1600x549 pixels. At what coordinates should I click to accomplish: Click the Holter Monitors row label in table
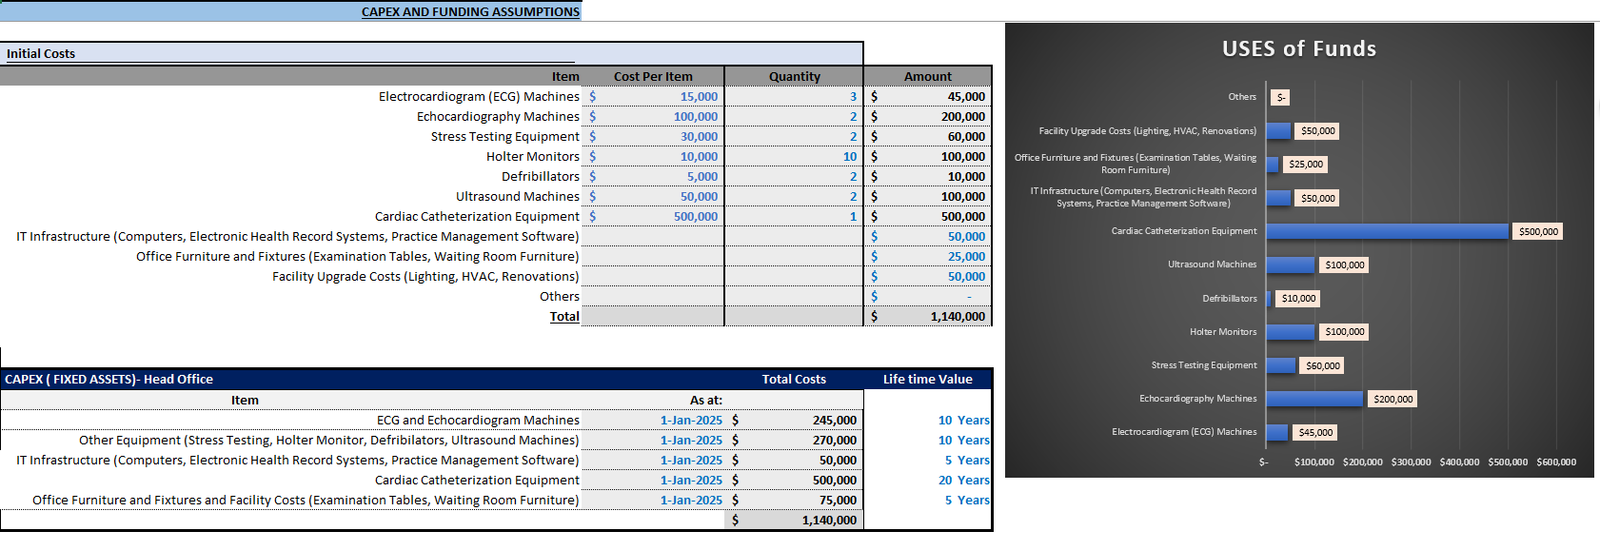pos(533,156)
